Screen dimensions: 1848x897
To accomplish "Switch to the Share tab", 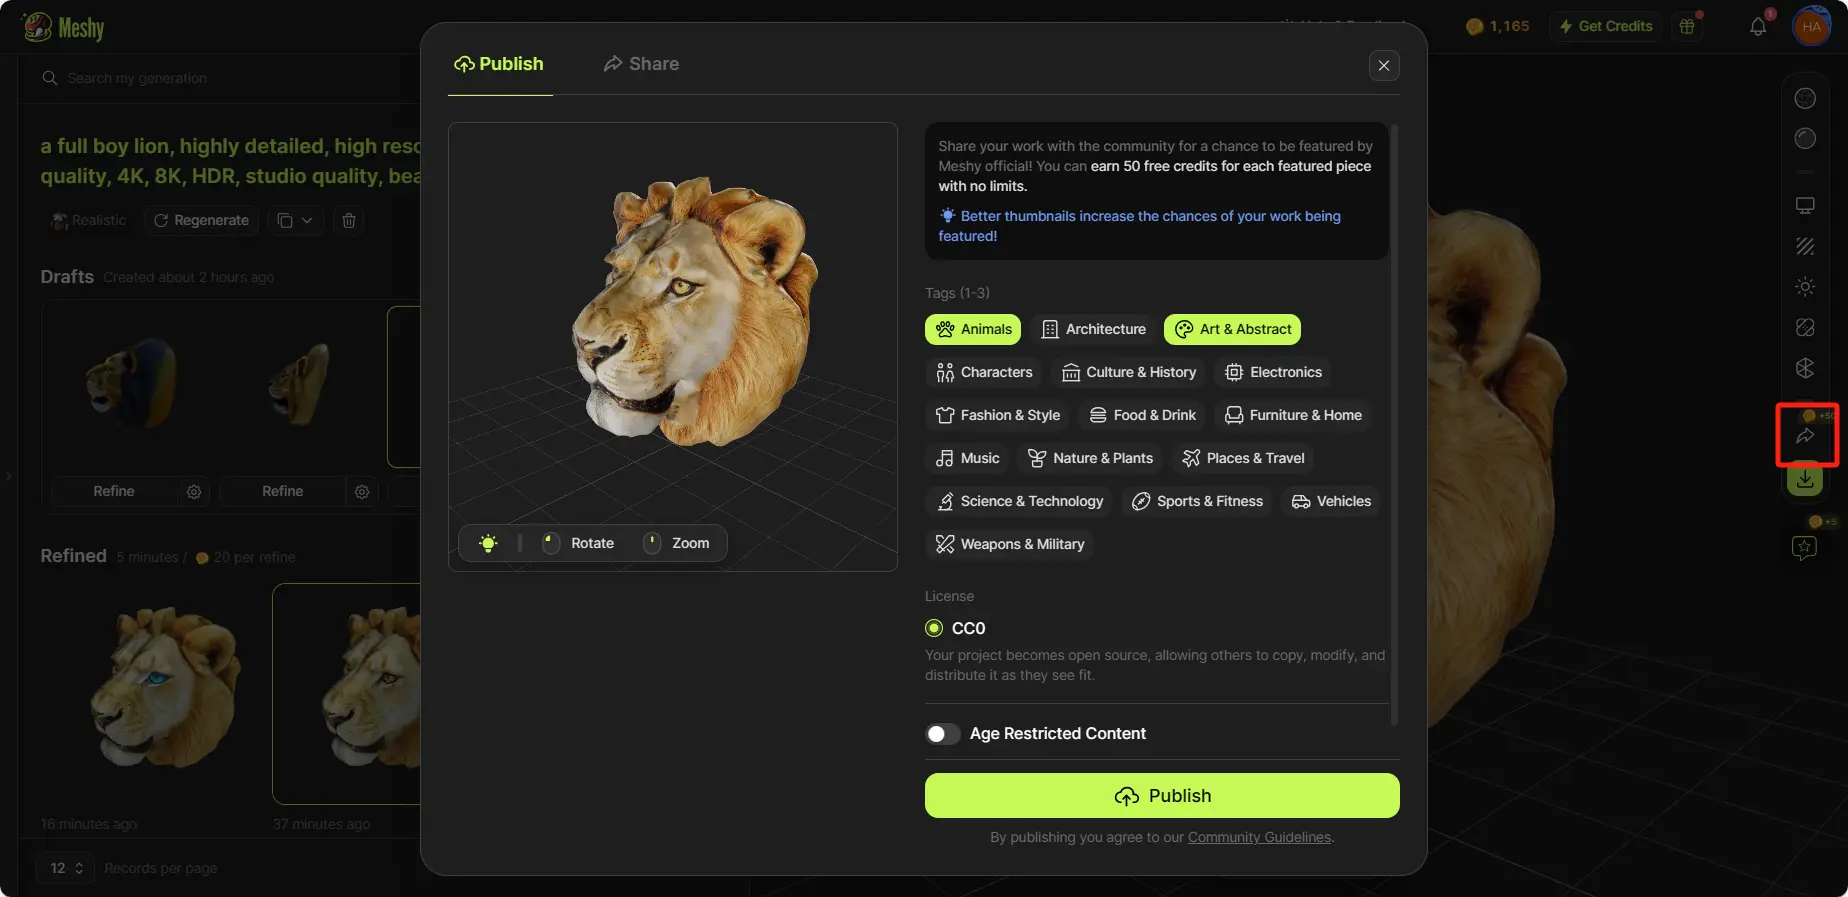I will (x=641, y=64).
